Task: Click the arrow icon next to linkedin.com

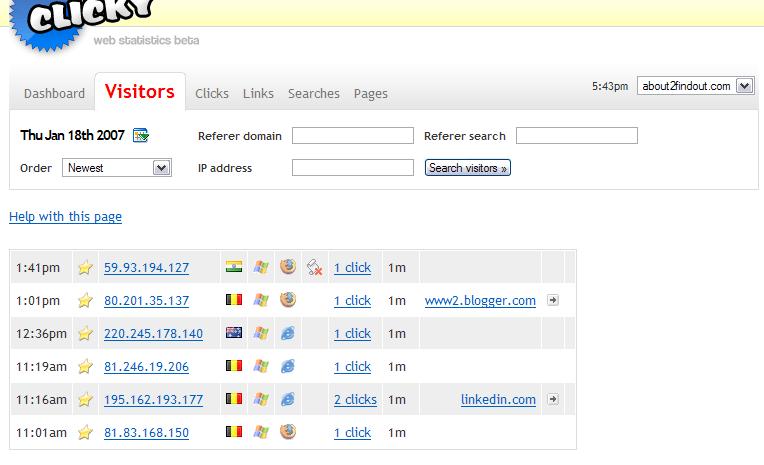Action: click(x=553, y=399)
